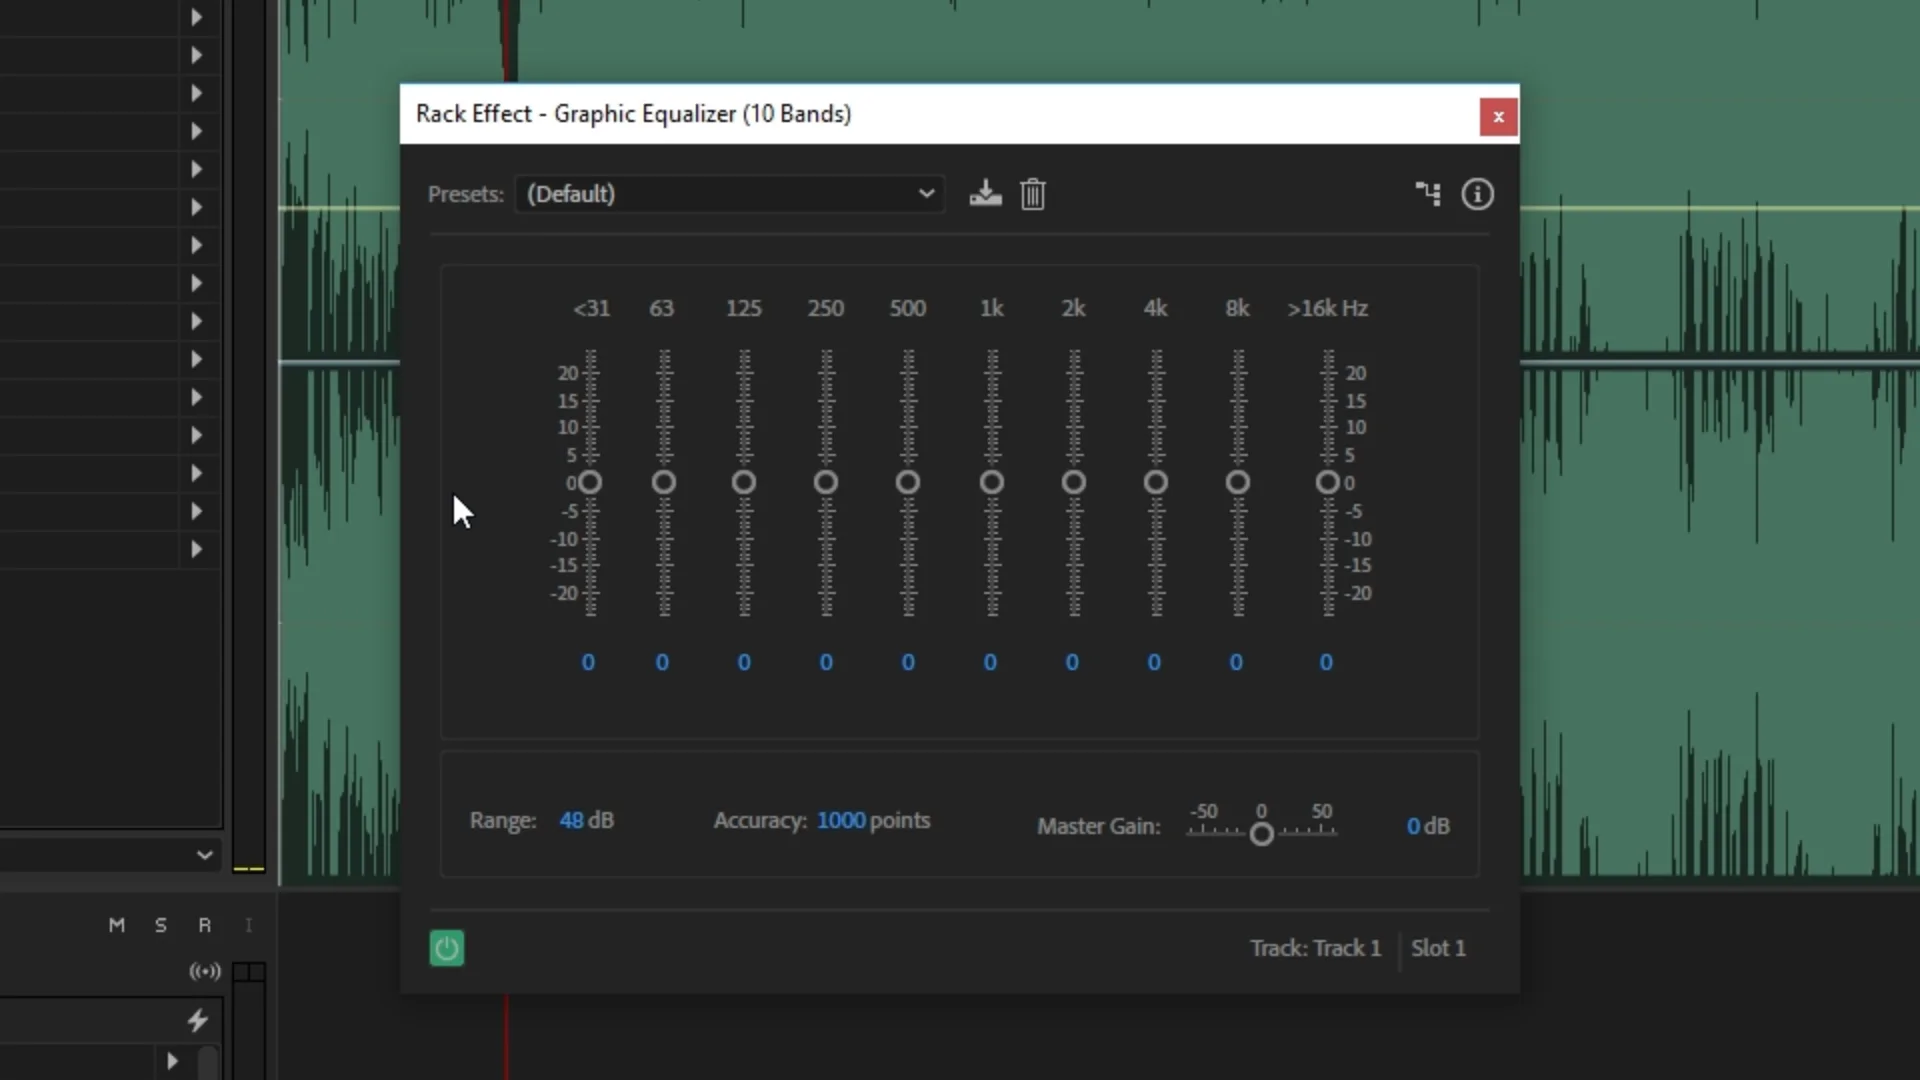Click the Master Gain slider knob
This screenshot has height=1080, width=1920.
pos(1262,834)
